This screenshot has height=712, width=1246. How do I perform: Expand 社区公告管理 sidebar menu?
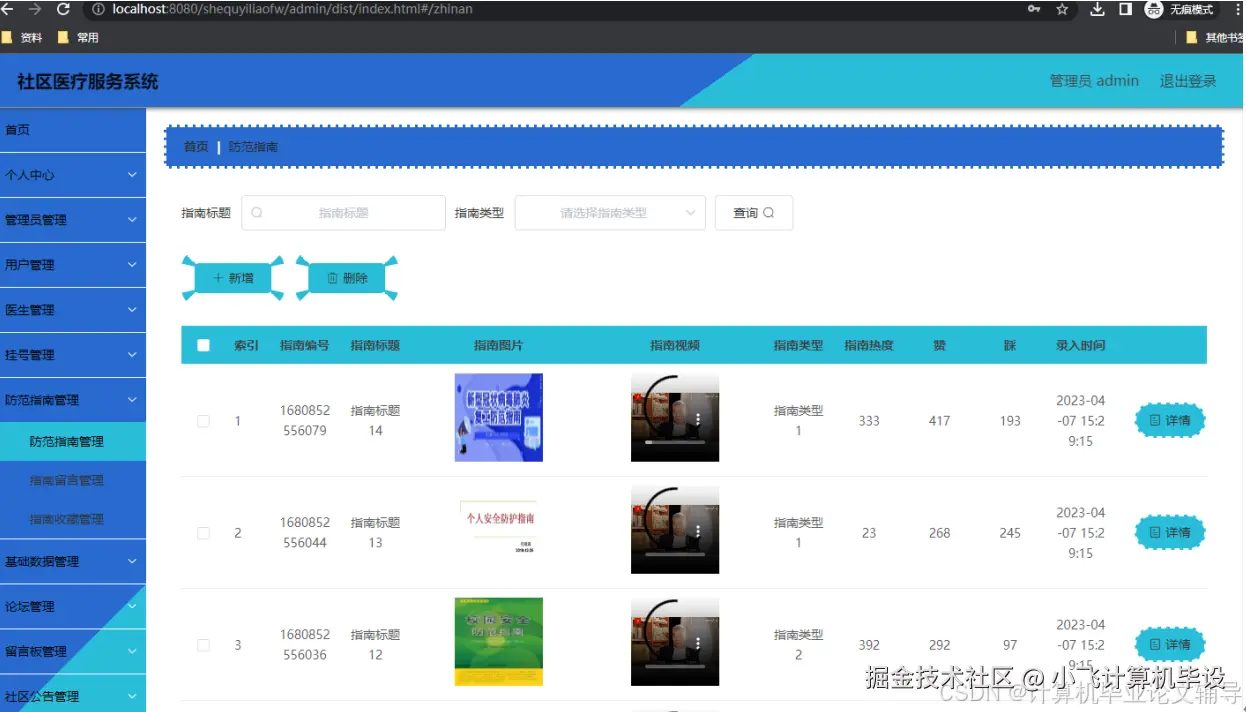73,696
